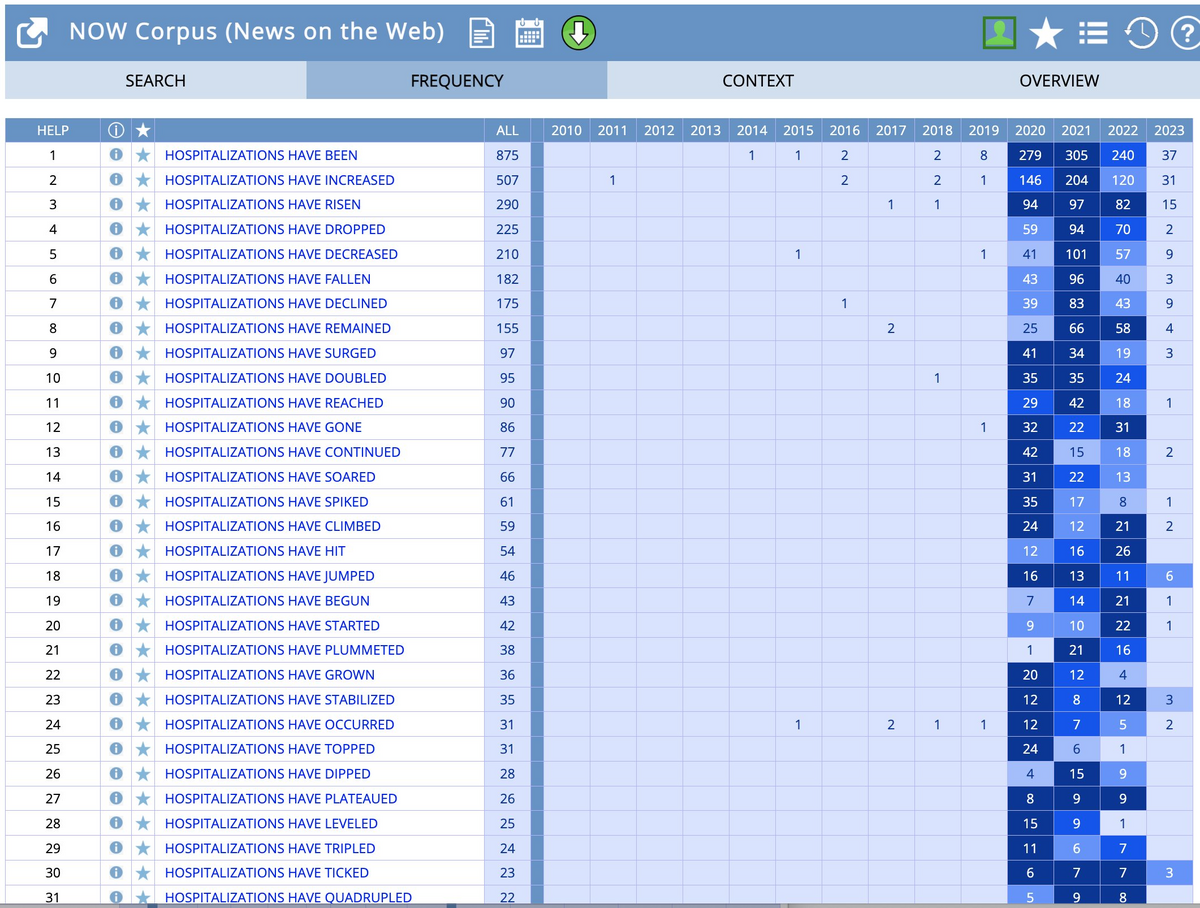Screen dimensions: 1200x908
Task: Click the green download arrow icon
Action: [x=579, y=34]
